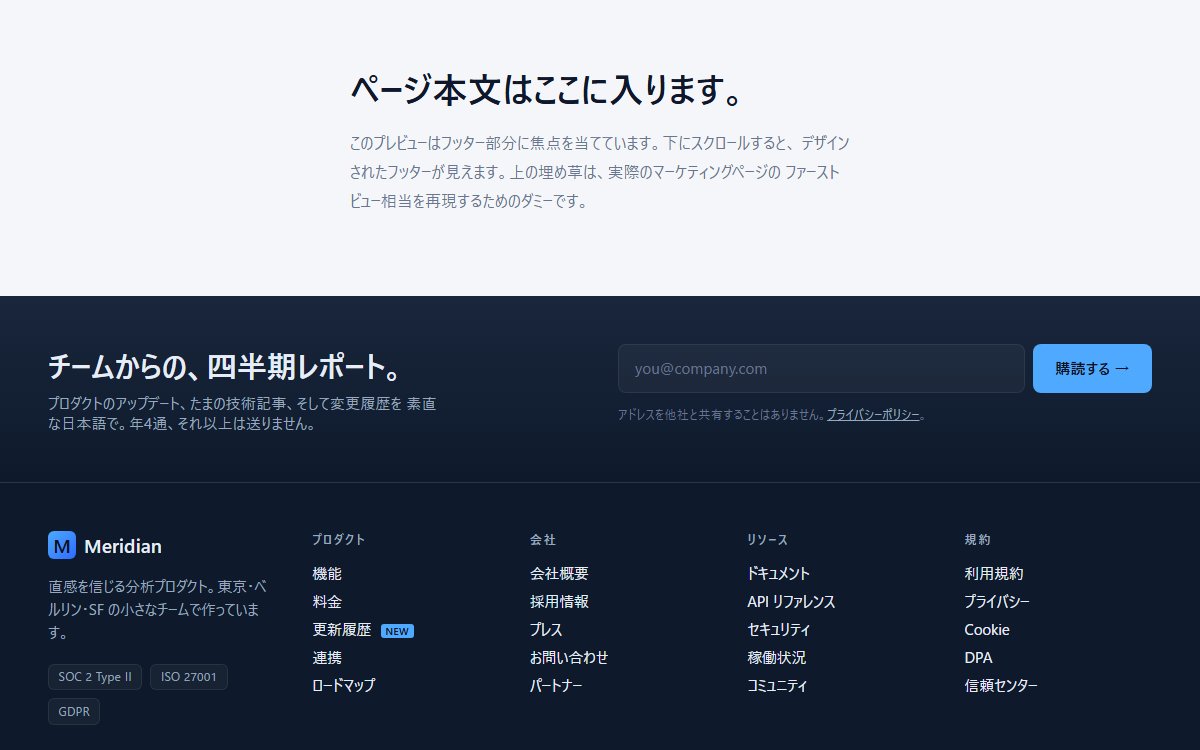Open the ドキュメント link
This screenshot has width=1200, height=750.
tap(778, 574)
